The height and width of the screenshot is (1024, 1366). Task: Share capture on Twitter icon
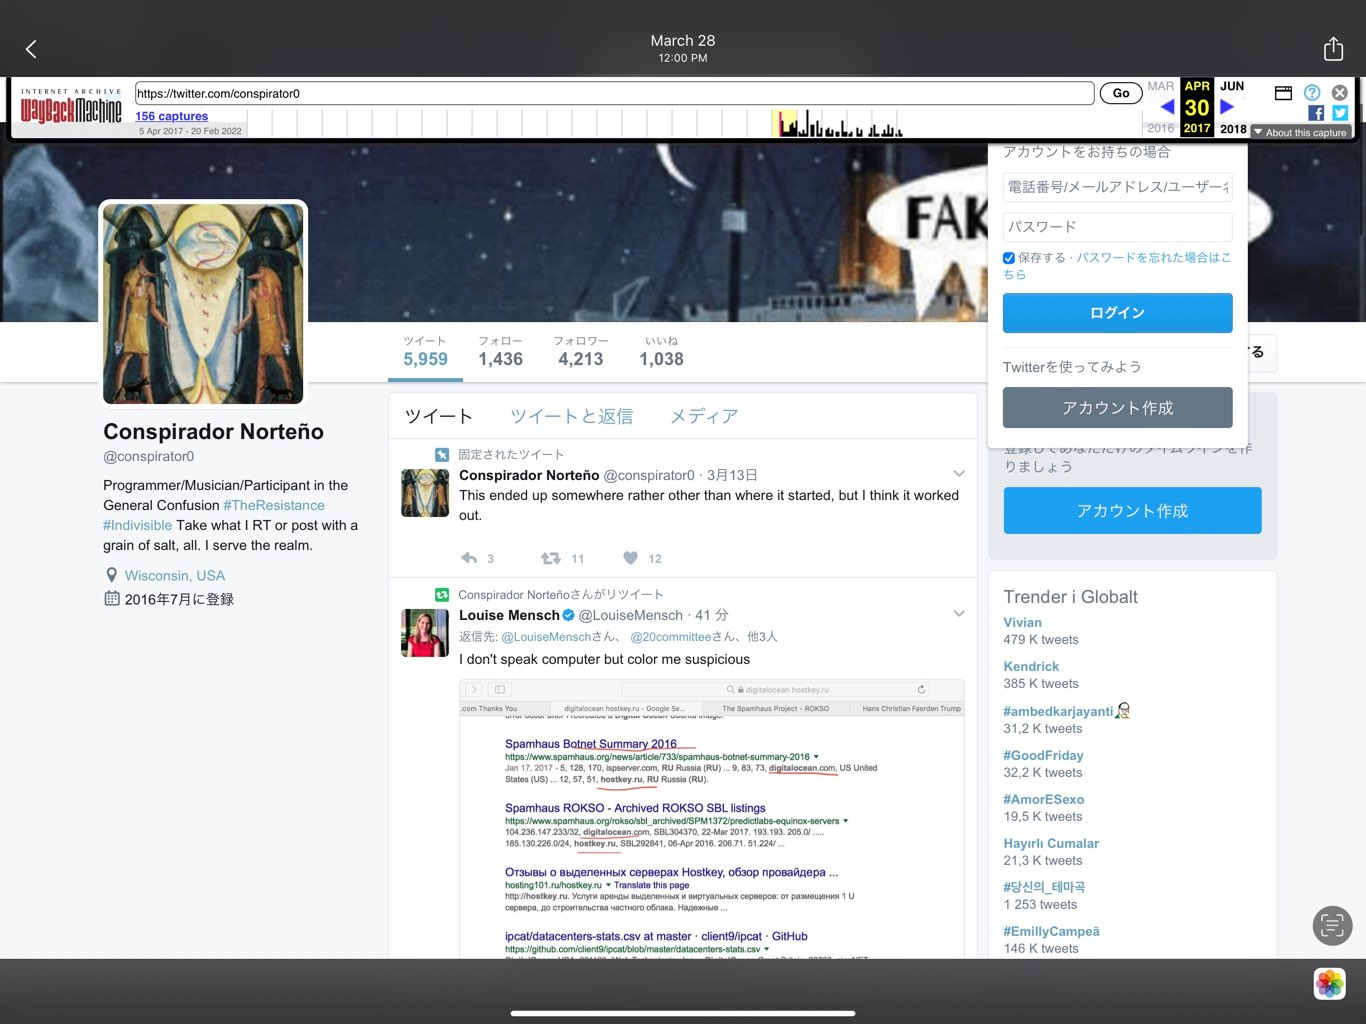tap(1340, 113)
